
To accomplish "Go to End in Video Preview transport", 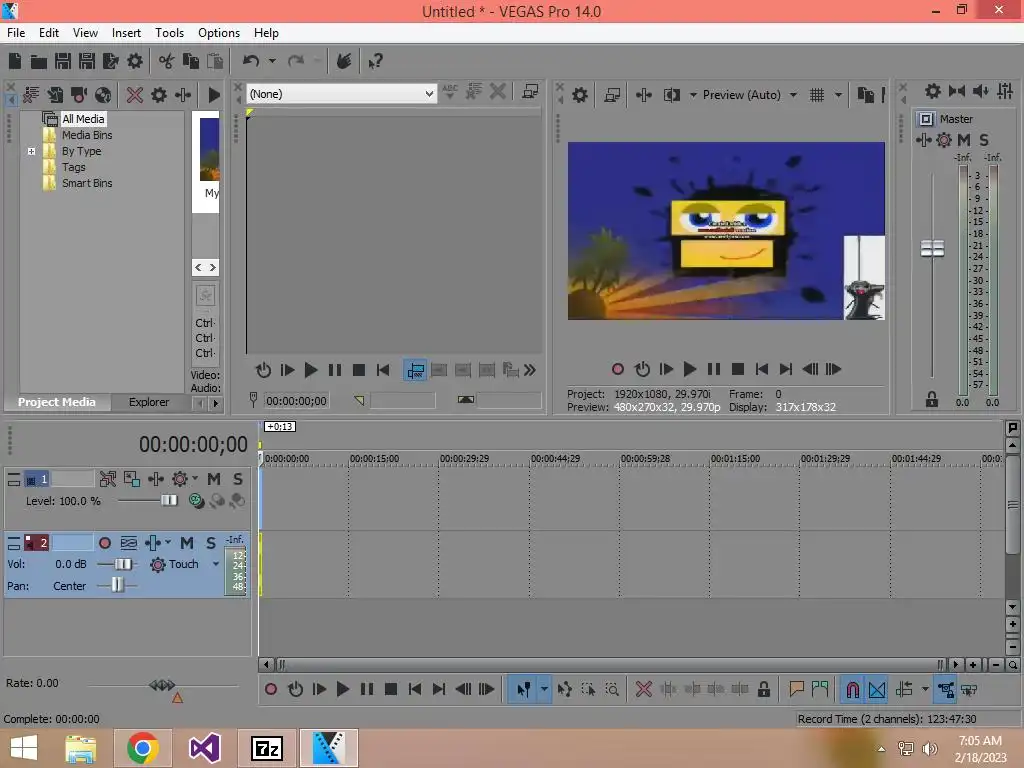I will pyautogui.click(x=786, y=369).
